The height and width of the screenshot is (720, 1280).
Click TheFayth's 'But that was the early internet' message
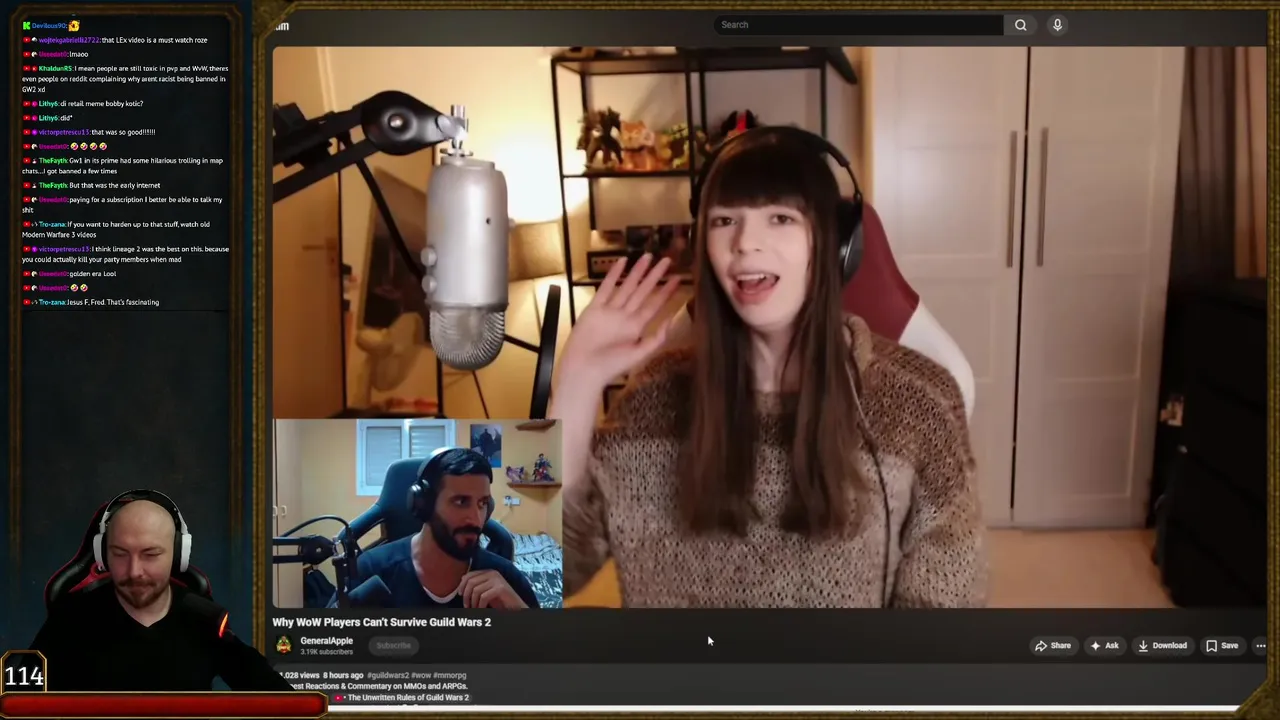coord(115,186)
